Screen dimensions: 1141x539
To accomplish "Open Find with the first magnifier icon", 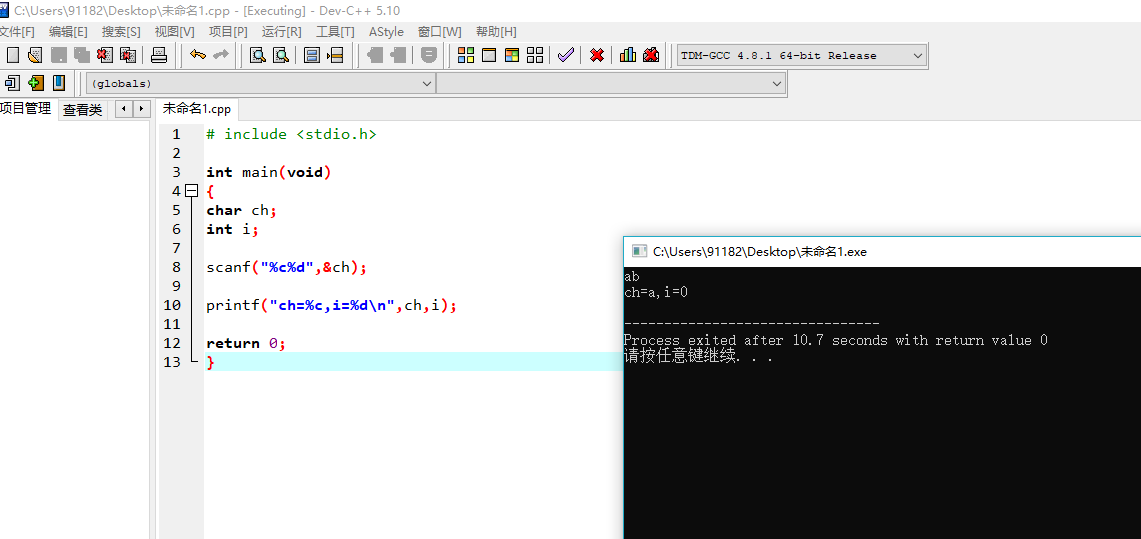I will [x=258, y=55].
